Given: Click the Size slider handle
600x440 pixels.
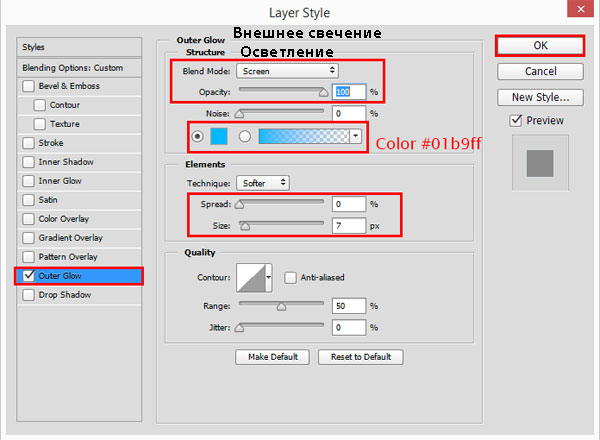Looking at the screenshot, I should [x=245, y=226].
